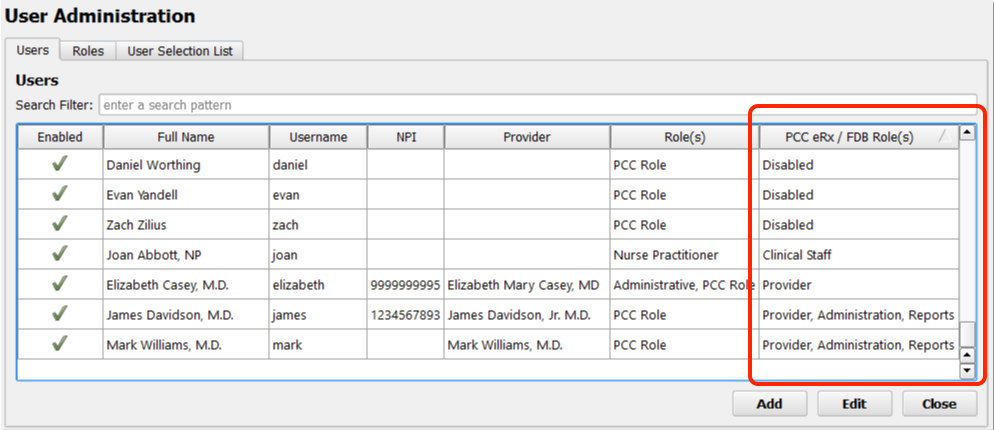Click username cell 'daniel'
The height and width of the screenshot is (430, 994).
318,165
